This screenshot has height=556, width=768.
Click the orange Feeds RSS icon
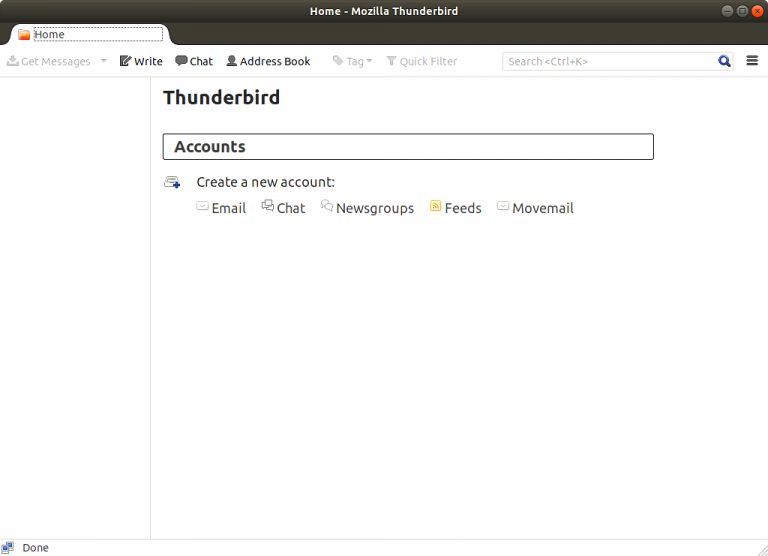tap(435, 206)
